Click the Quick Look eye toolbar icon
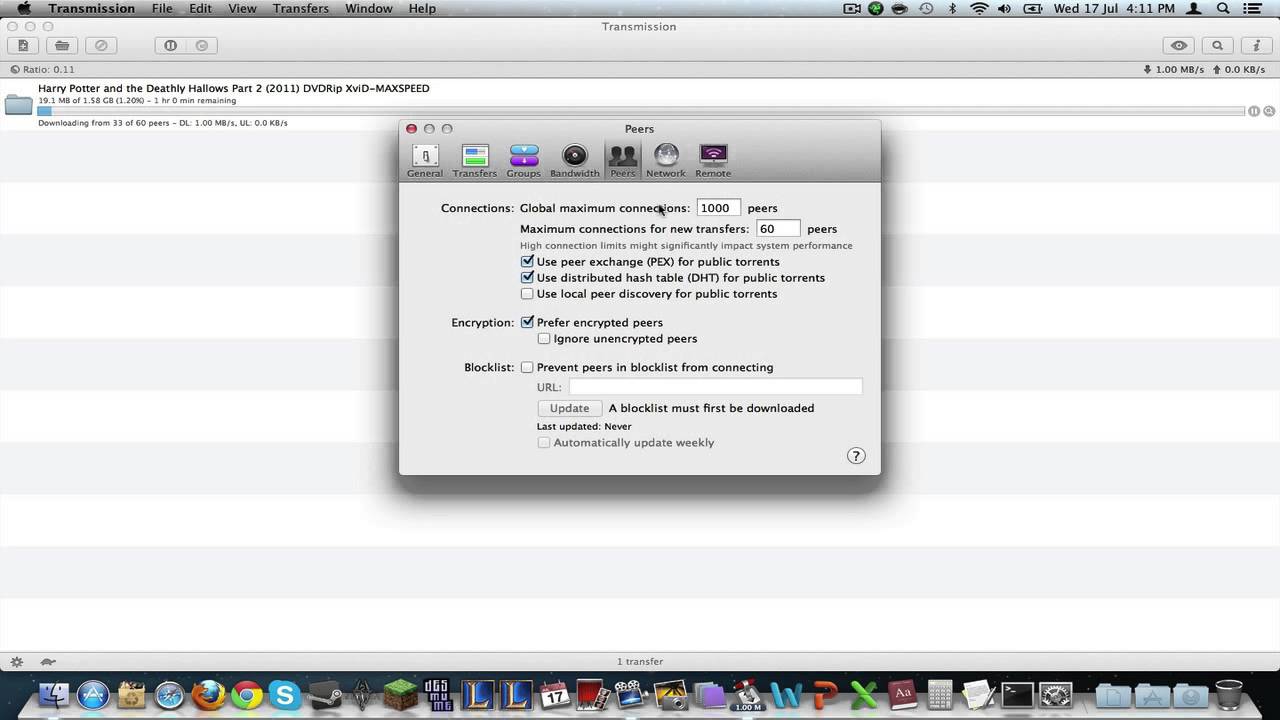The image size is (1280, 720). pyautogui.click(x=1179, y=45)
